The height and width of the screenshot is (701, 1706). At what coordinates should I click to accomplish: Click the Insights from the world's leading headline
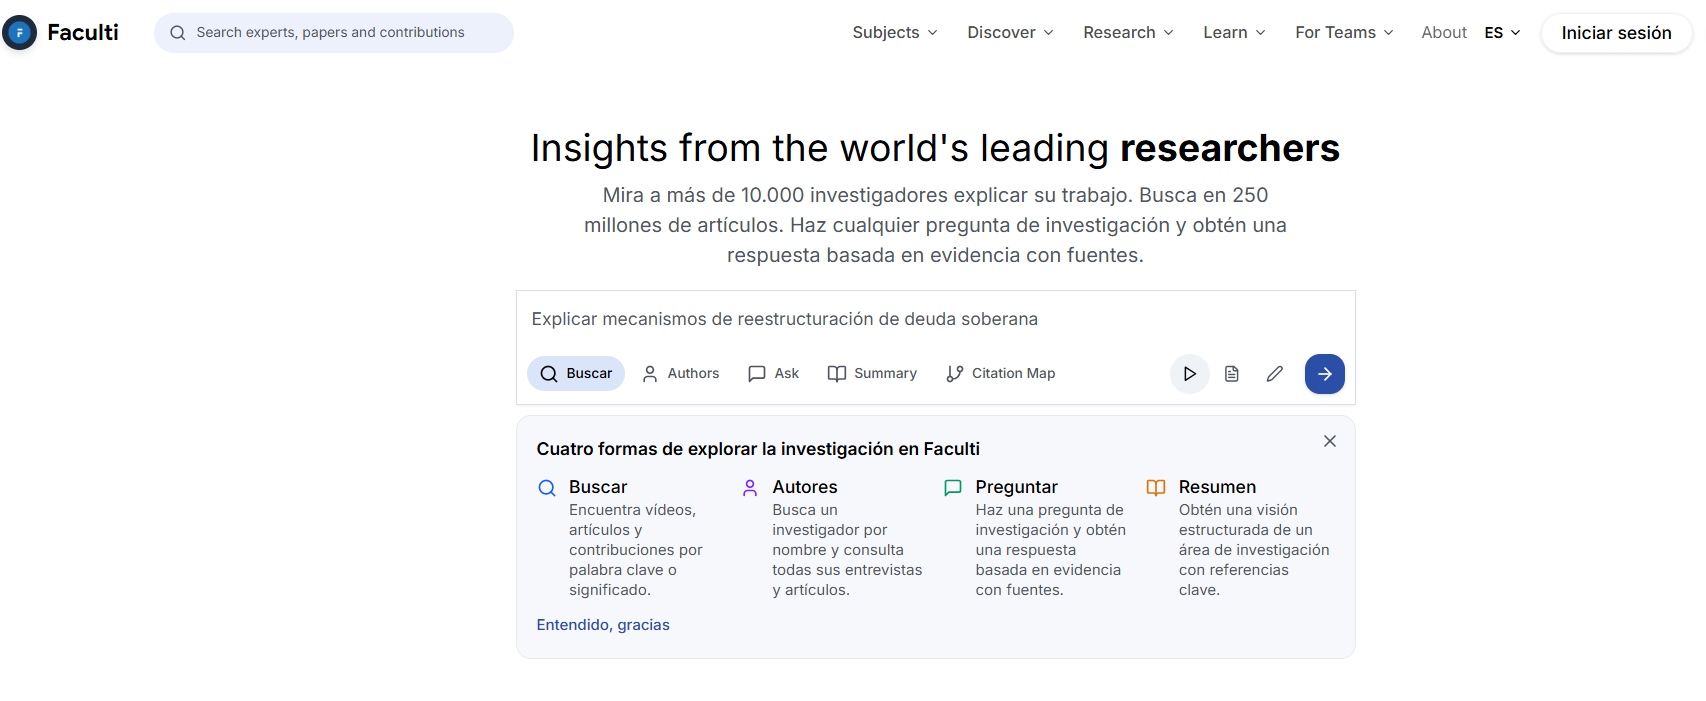tap(935, 148)
